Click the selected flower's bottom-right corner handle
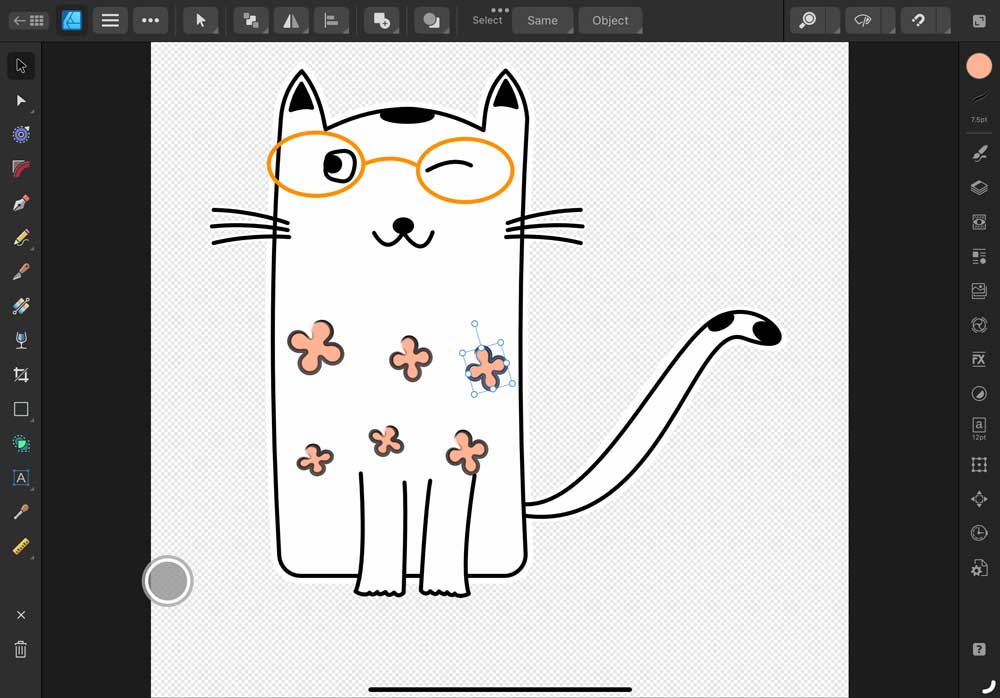 point(513,383)
